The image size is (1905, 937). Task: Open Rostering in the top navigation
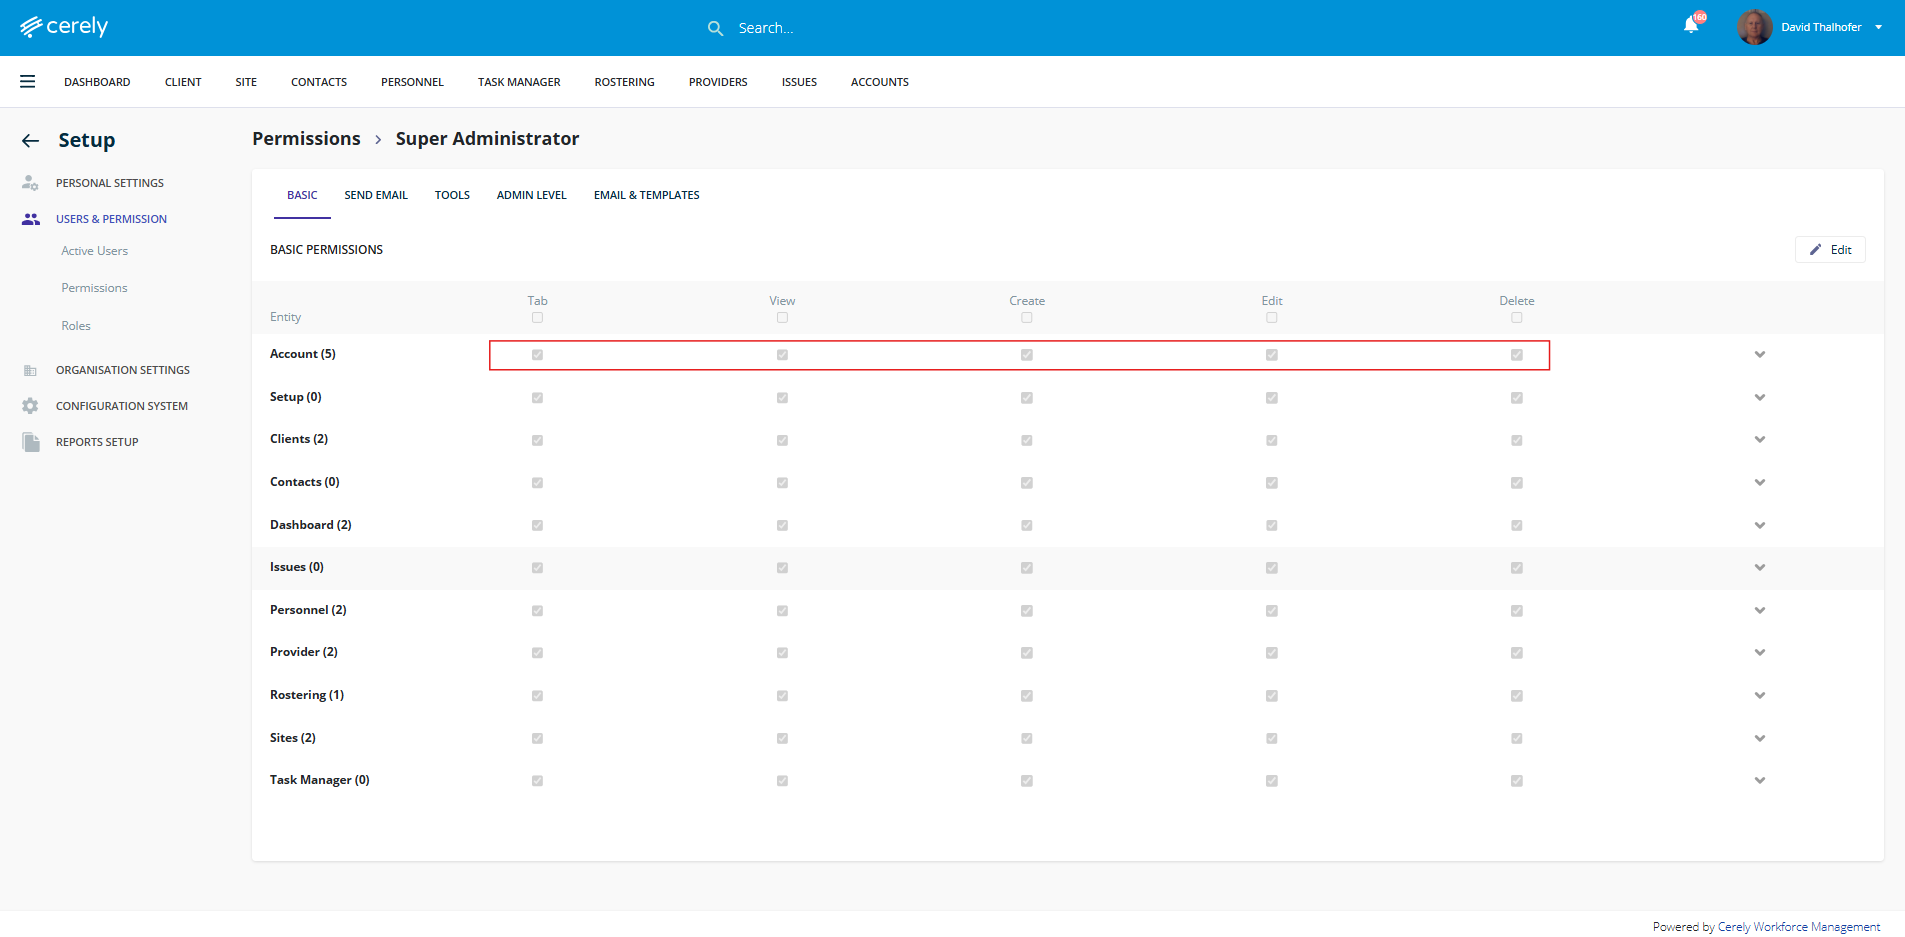pyautogui.click(x=624, y=82)
